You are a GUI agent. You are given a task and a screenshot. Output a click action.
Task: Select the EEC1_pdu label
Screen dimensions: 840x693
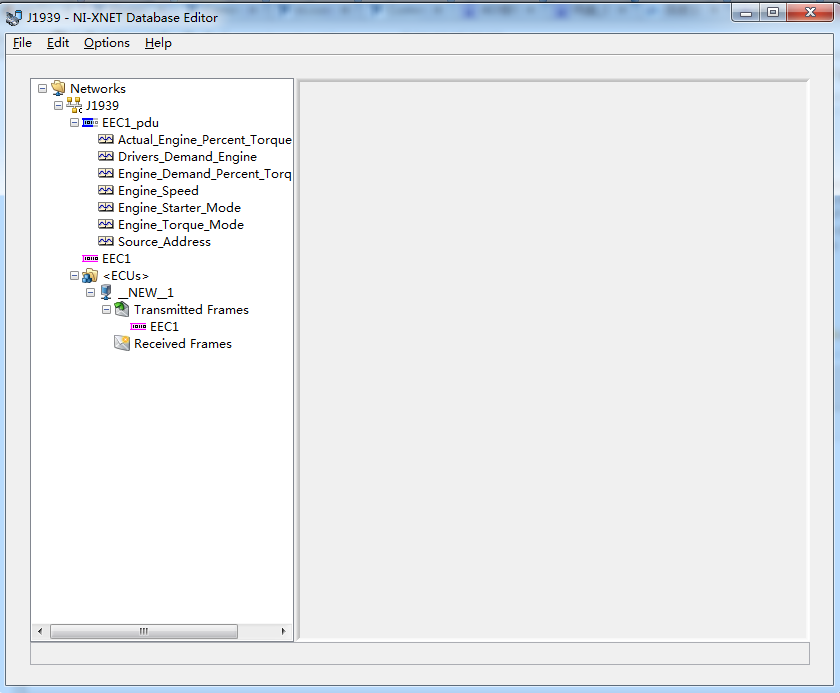[x=130, y=123]
